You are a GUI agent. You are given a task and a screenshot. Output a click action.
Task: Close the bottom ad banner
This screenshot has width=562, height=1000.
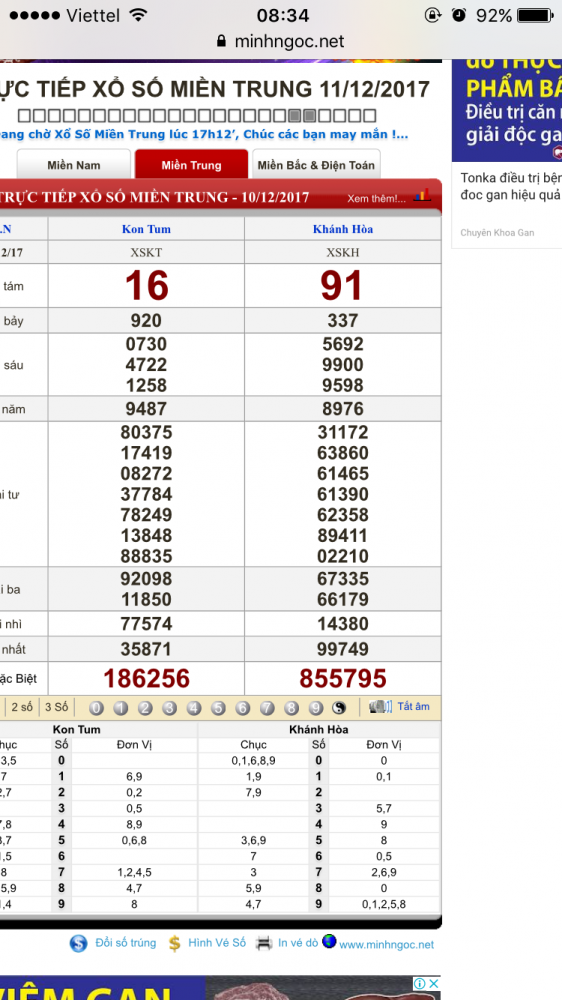pos(433,983)
